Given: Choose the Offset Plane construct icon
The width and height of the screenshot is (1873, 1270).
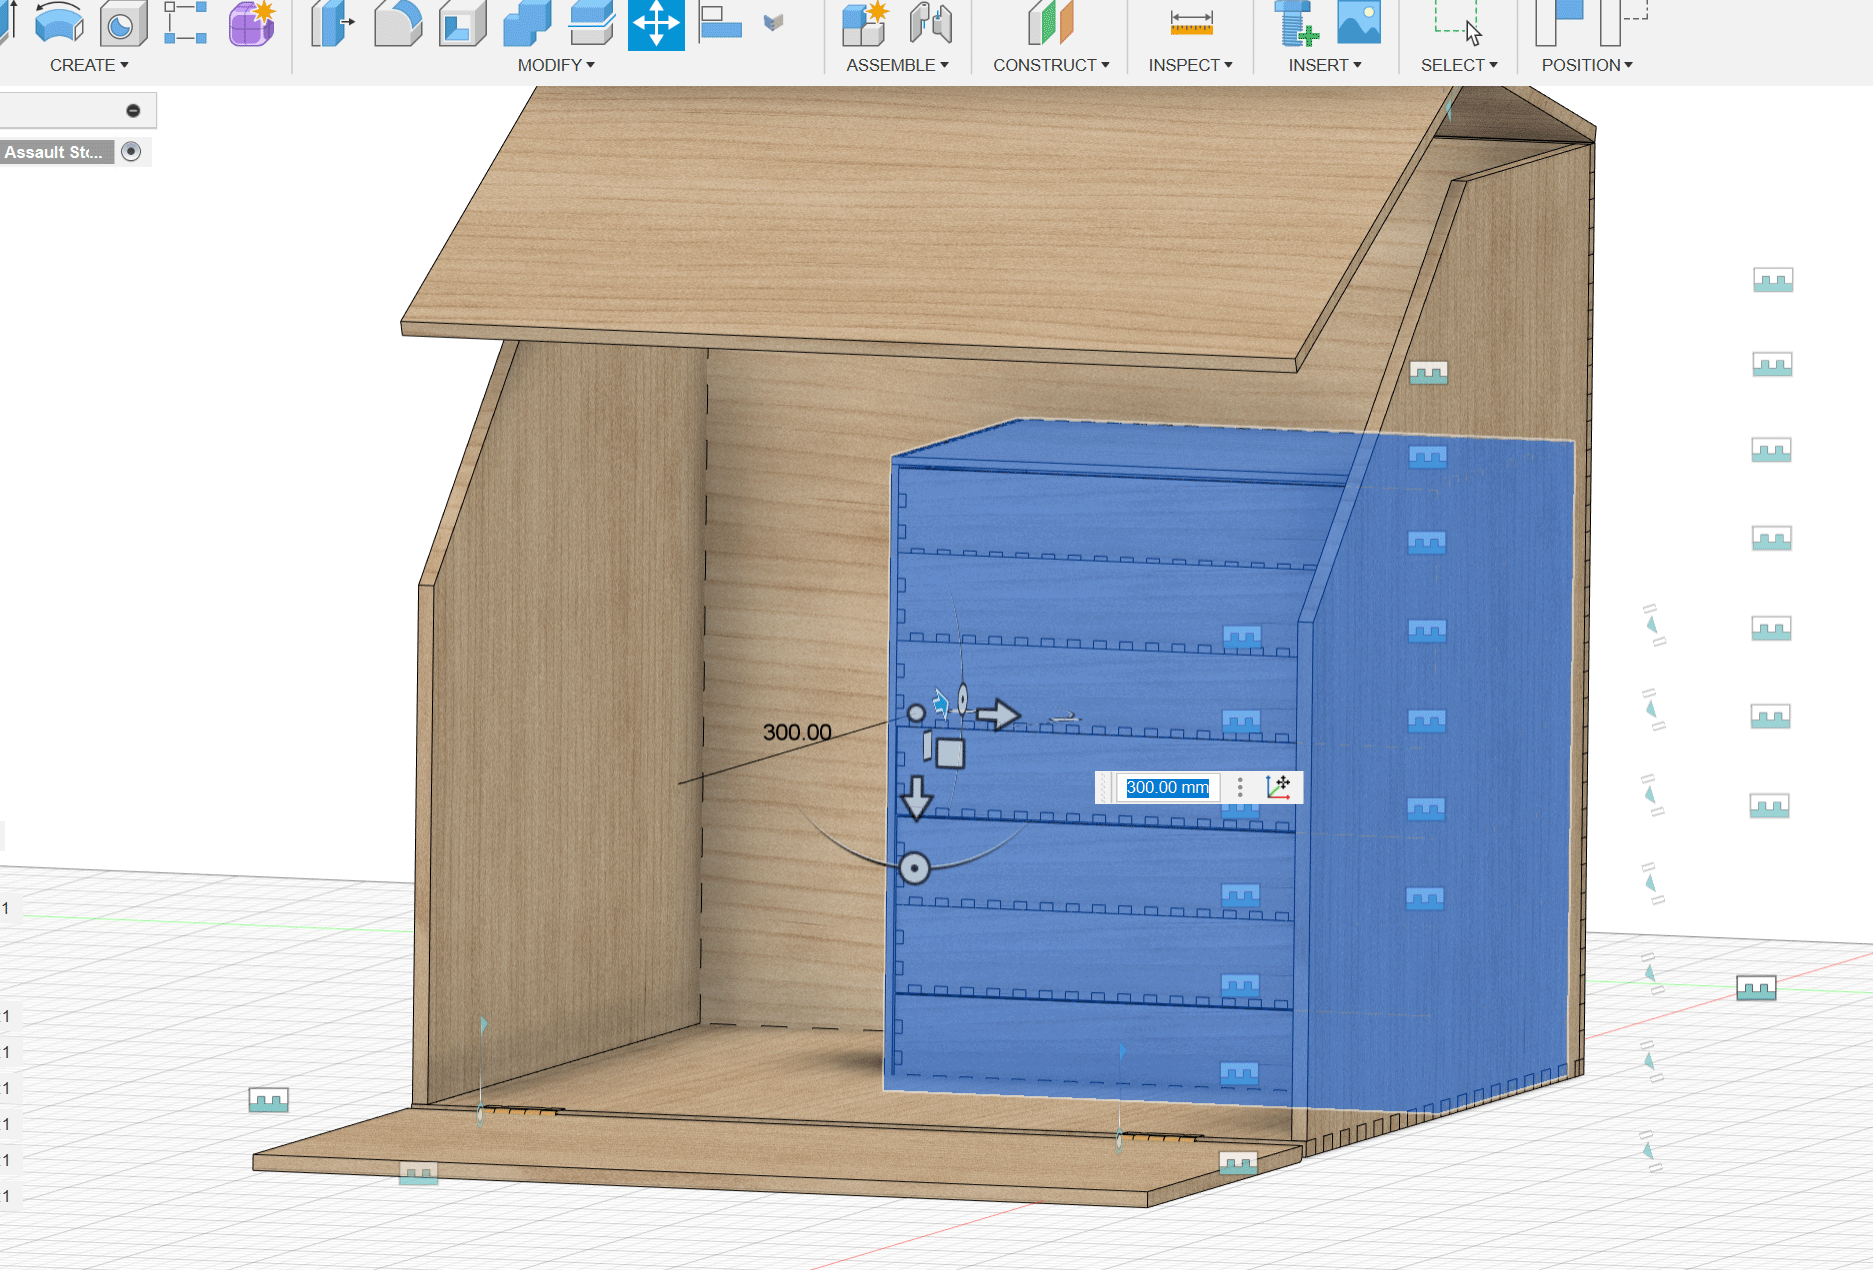Looking at the screenshot, I should tap(1050, 23).
